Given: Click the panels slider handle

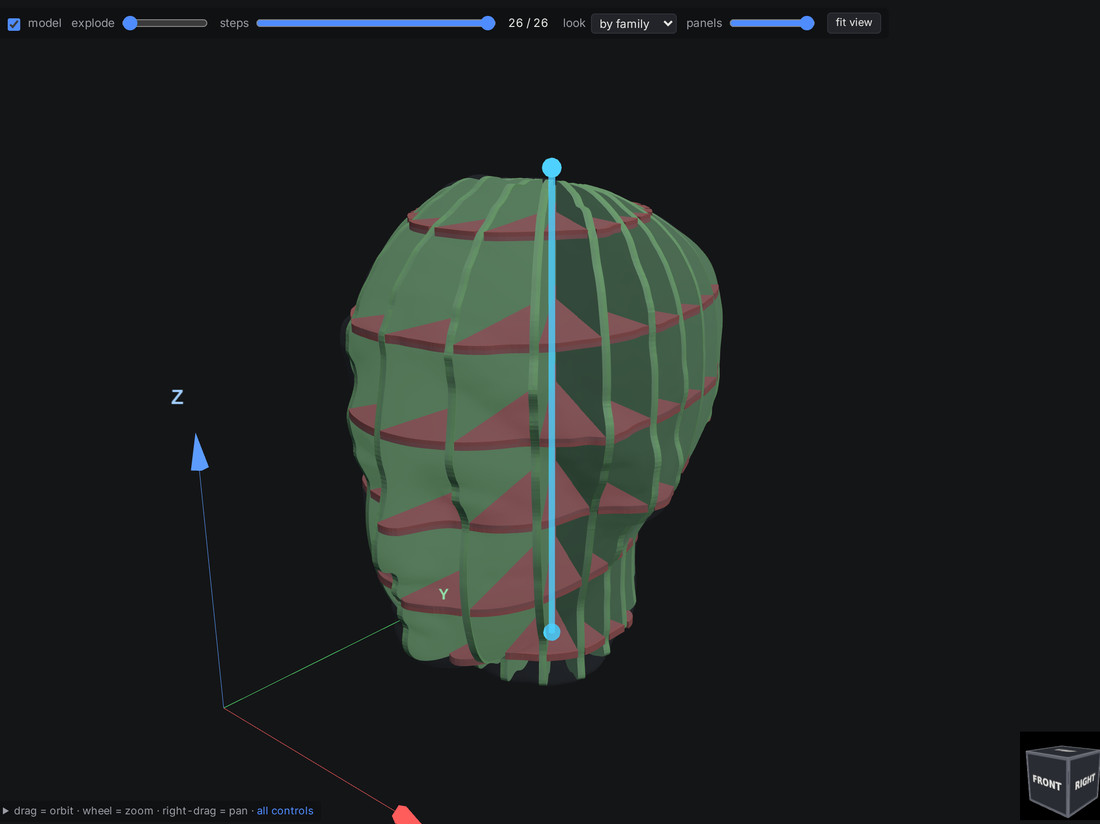Looking at the screenshot, I should click(807, 23).
